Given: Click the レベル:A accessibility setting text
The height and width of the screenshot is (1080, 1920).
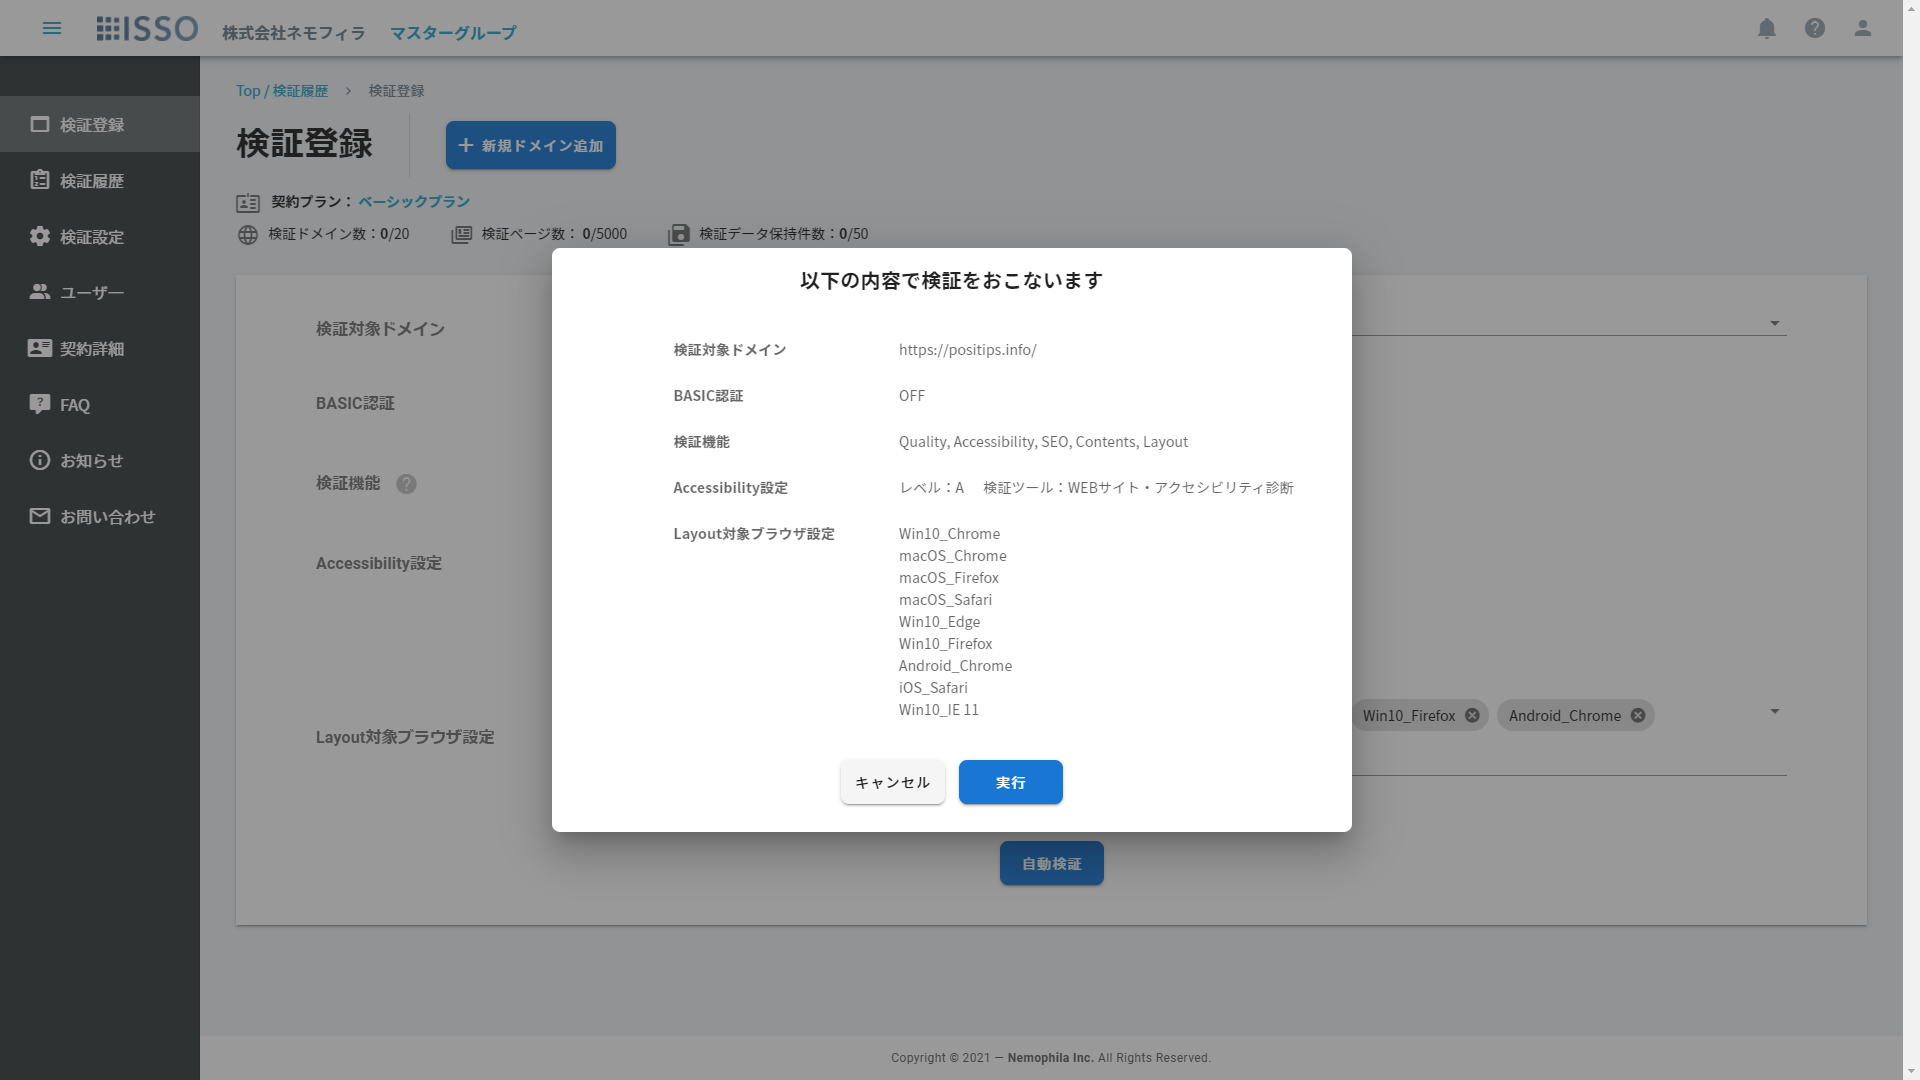Looking at the screenshot, I should 931,487.
